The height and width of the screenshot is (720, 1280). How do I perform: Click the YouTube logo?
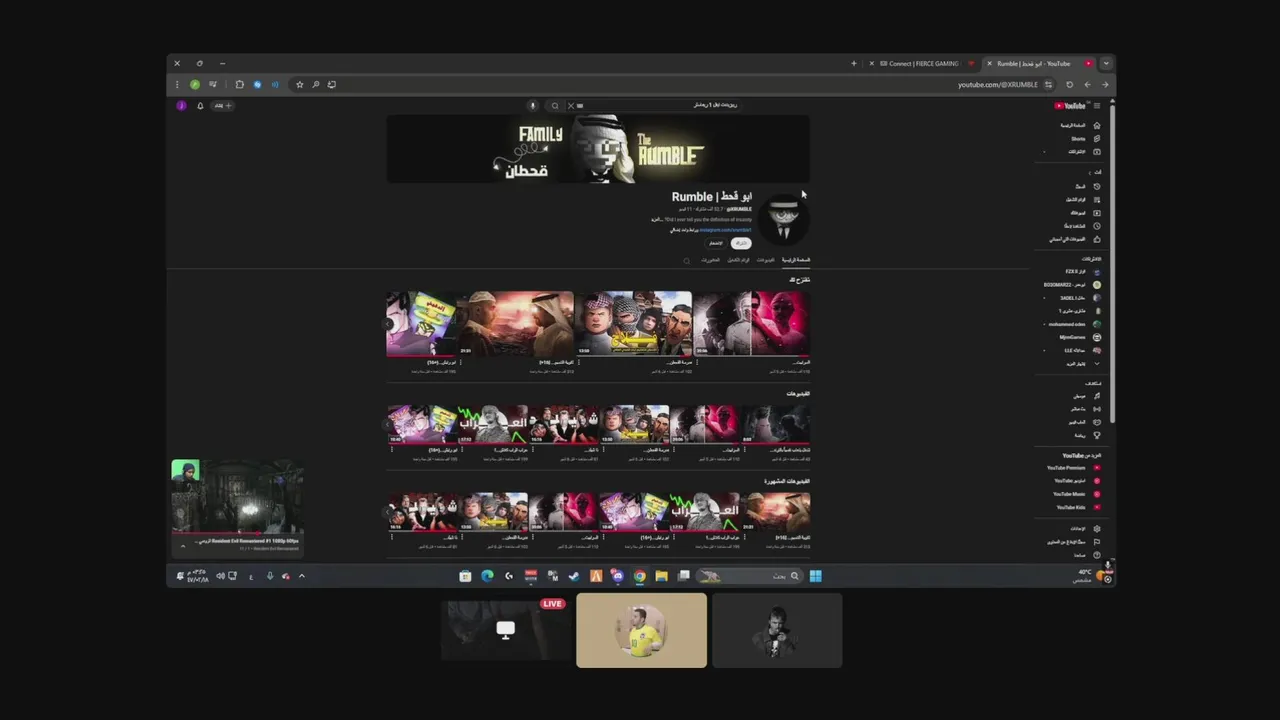click(x=1070, y=105)
